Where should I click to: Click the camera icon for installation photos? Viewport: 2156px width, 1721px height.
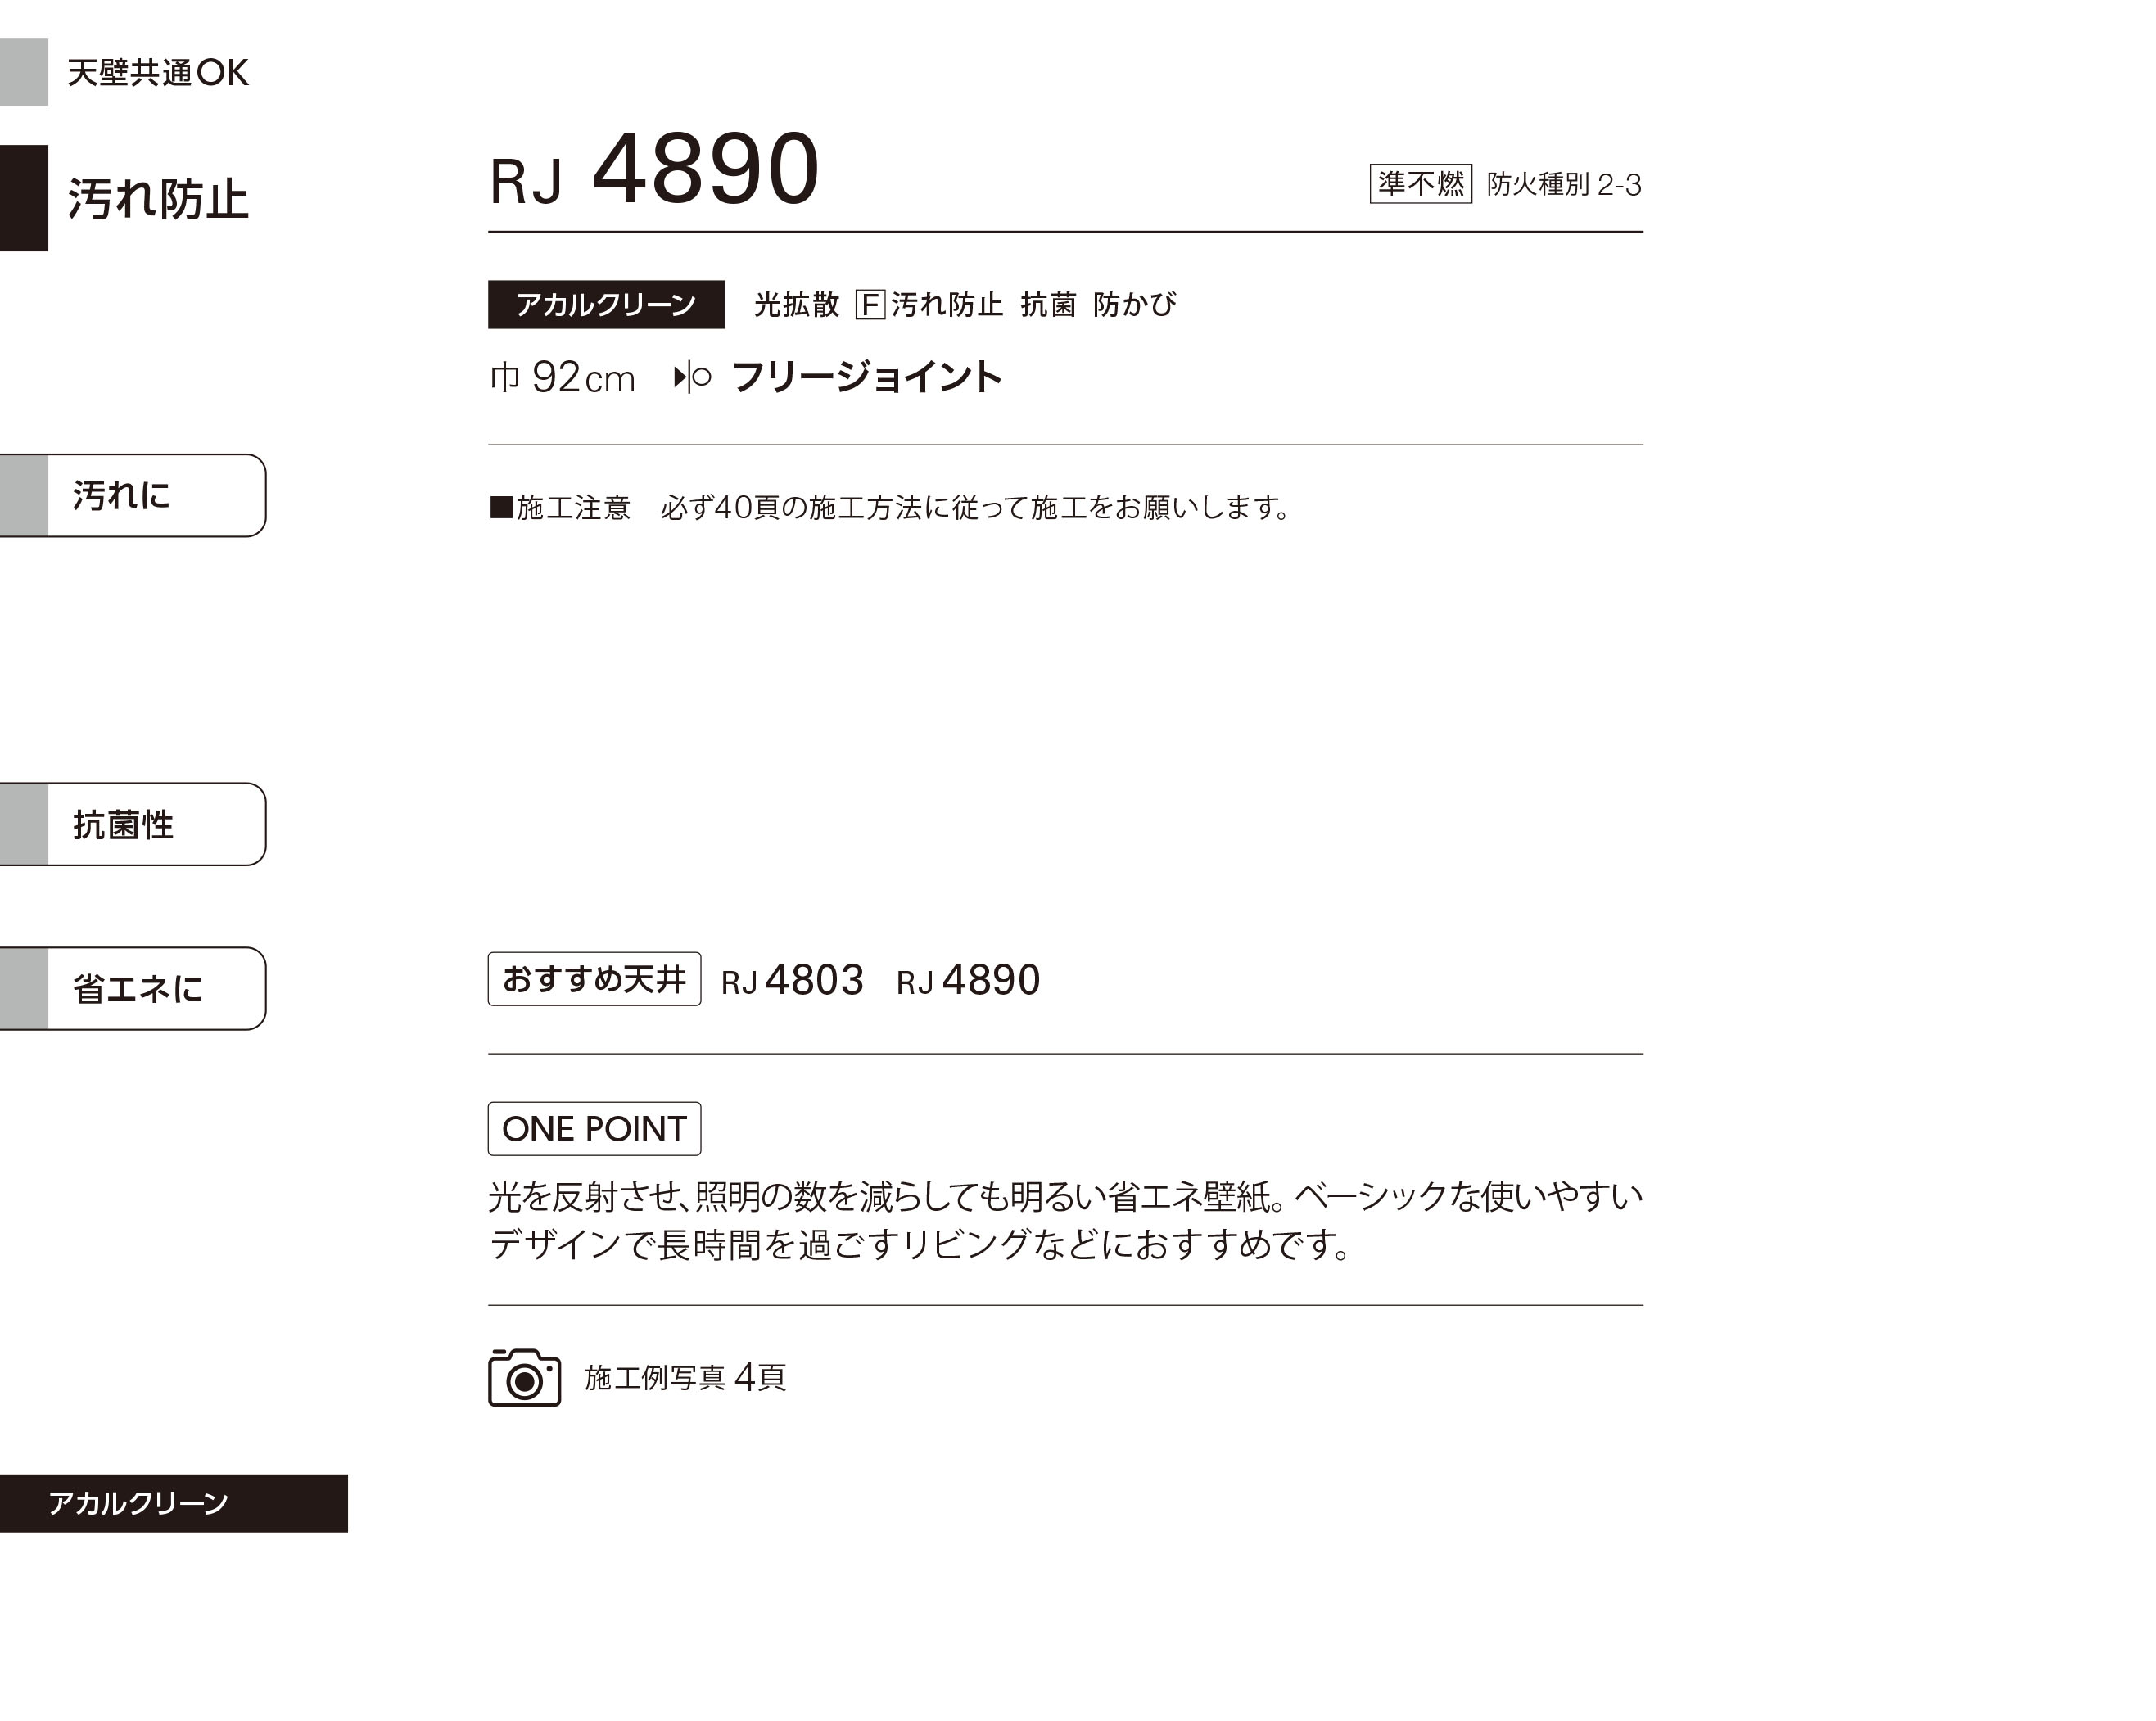coord(524,1377)
